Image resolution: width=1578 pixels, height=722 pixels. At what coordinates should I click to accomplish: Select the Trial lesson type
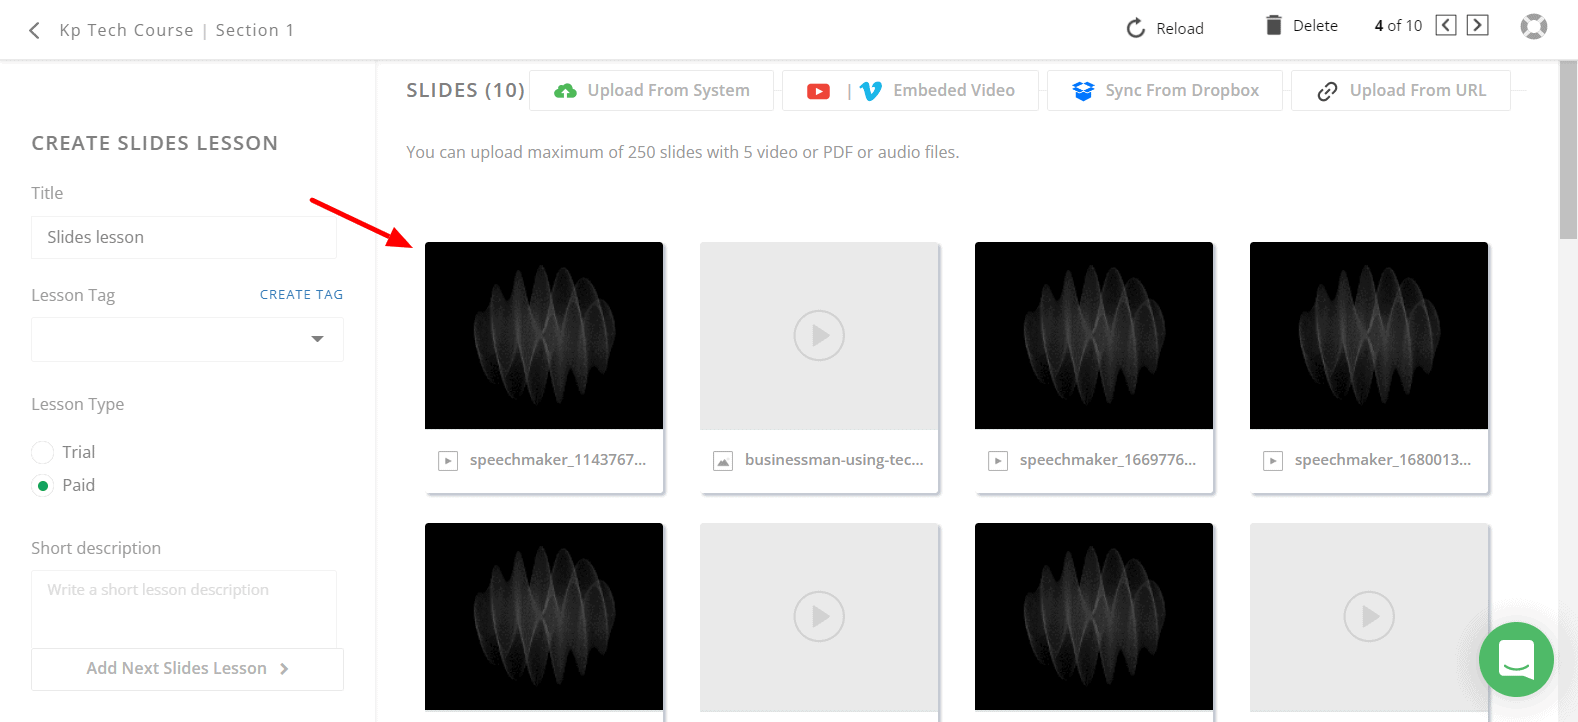point(42,452)
